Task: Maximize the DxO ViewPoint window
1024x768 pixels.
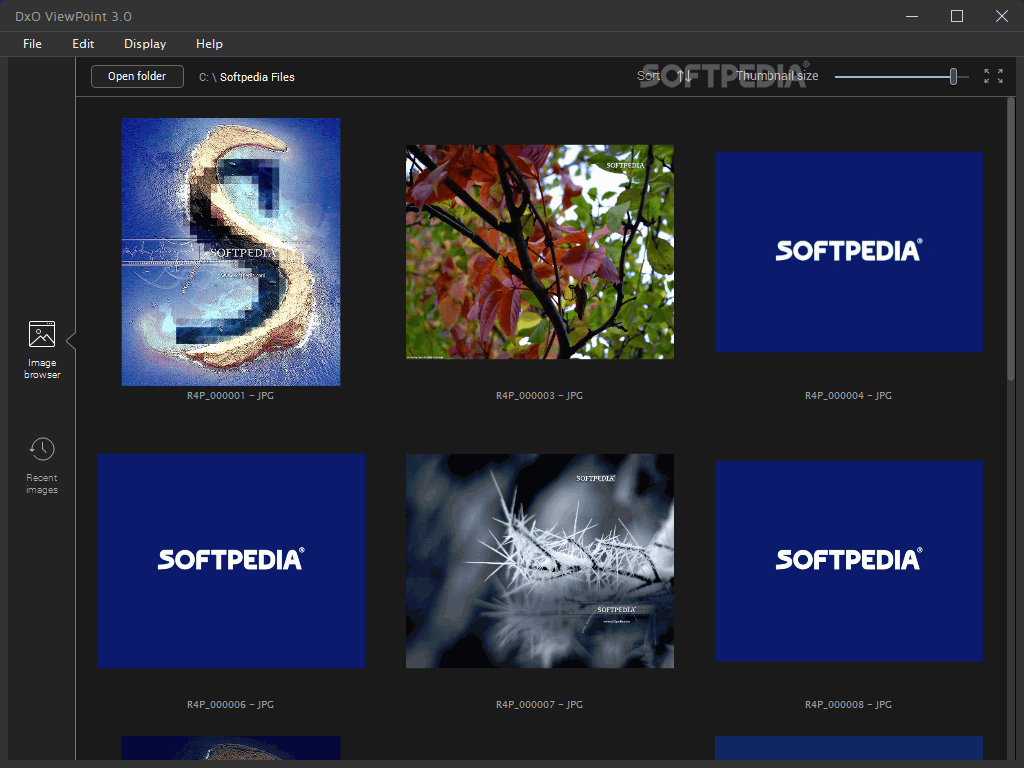Action: (x=957, y=16)
